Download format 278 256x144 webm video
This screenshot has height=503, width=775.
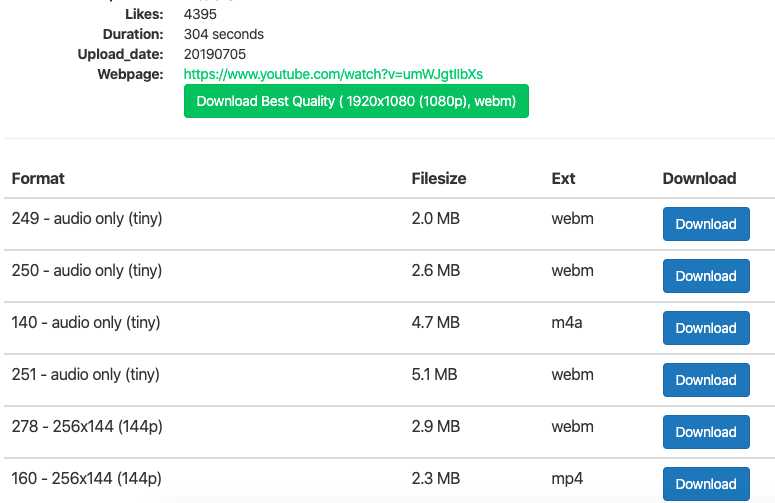[706, 432]
